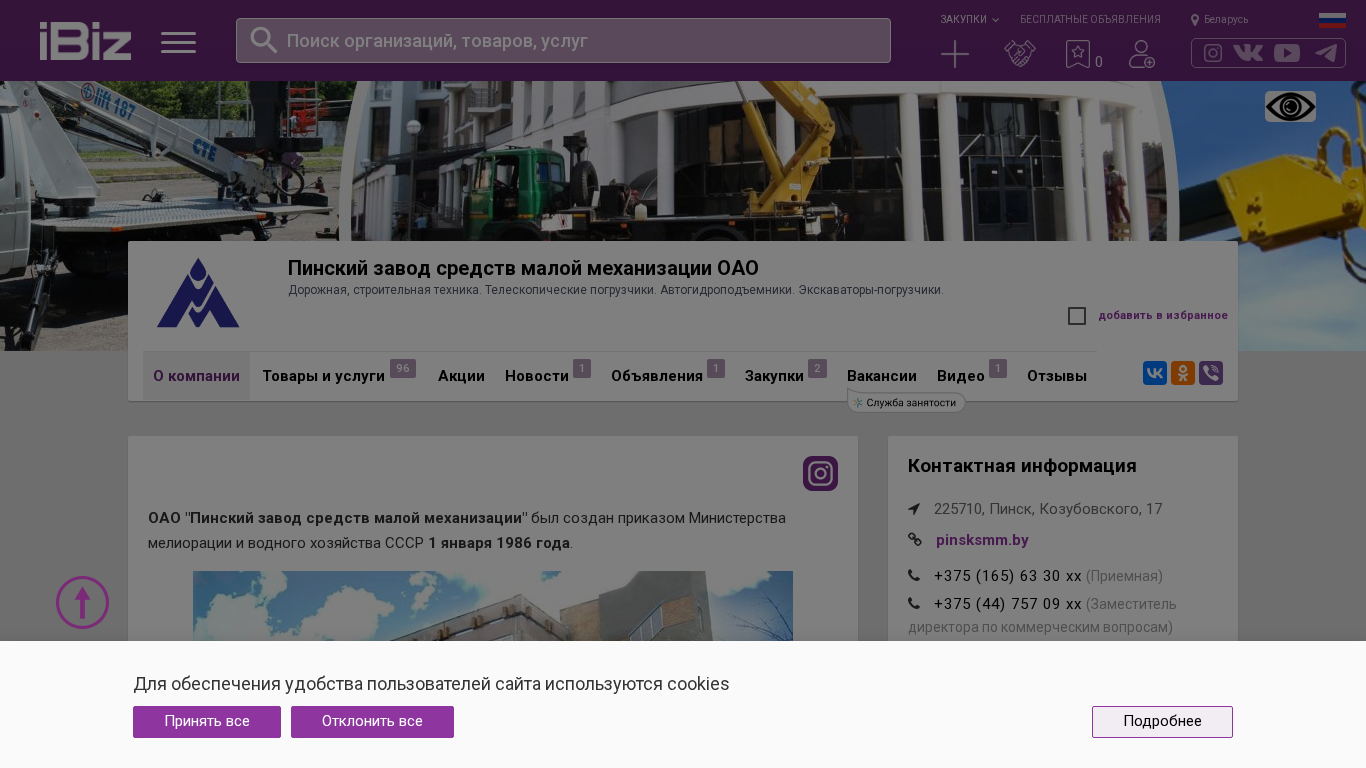
Task: Expand the ЗАКУПКИ dropdown
Action: pyautogui.click(x=969, y=20)
